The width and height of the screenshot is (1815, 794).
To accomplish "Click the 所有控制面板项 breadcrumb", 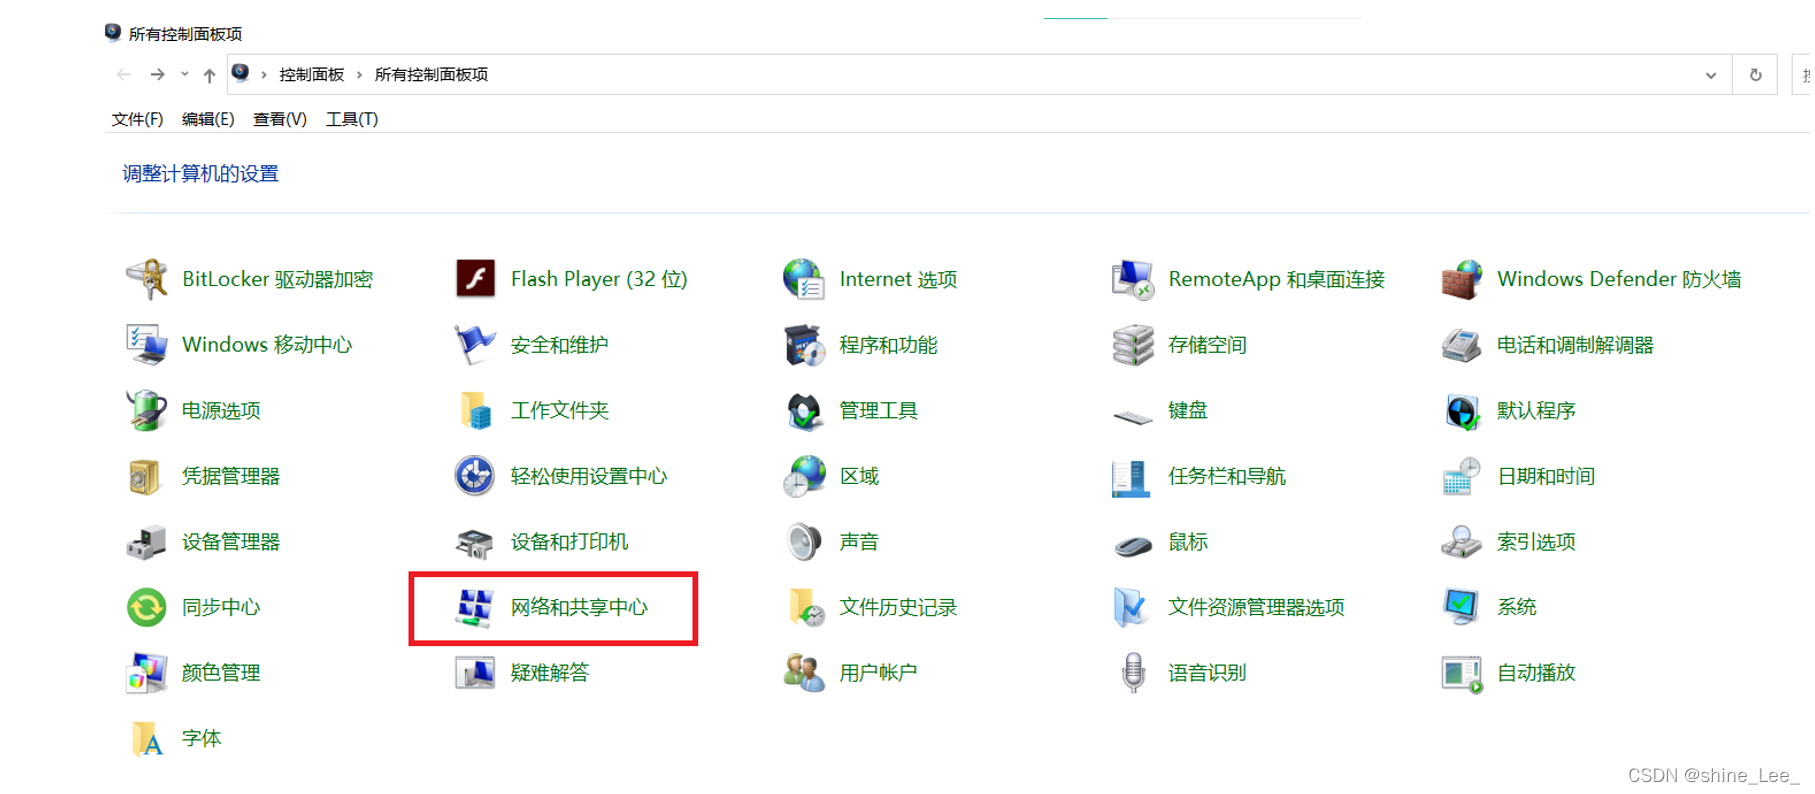I will 431,75.
